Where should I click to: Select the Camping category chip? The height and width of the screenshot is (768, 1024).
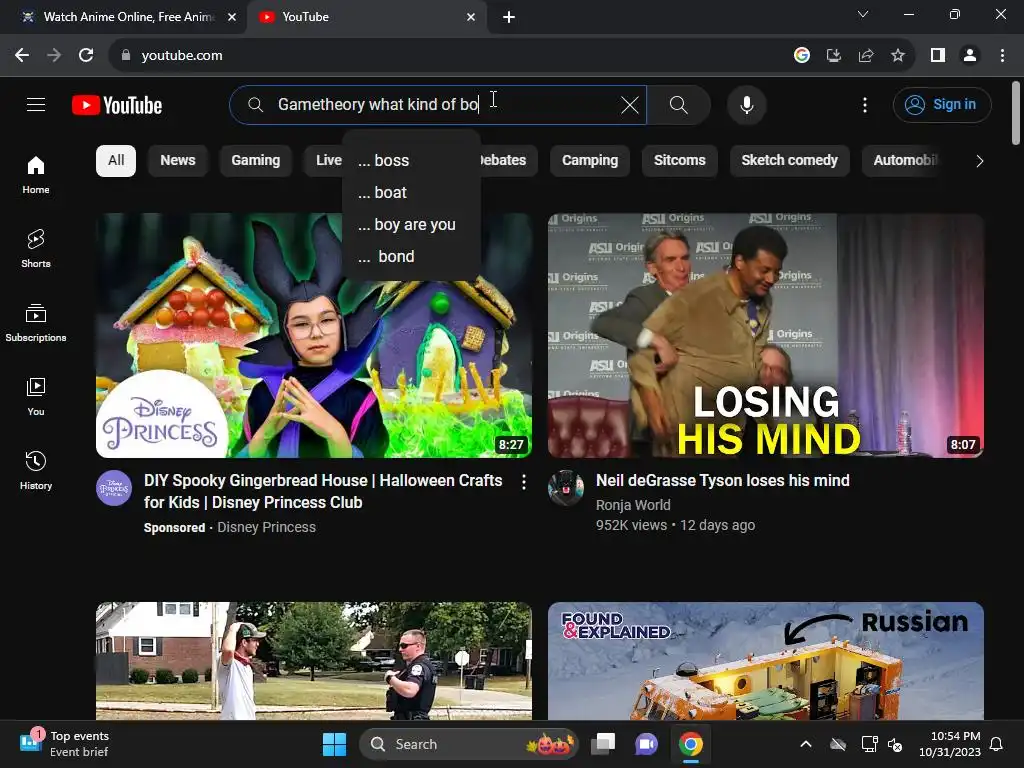coord(590,161)
